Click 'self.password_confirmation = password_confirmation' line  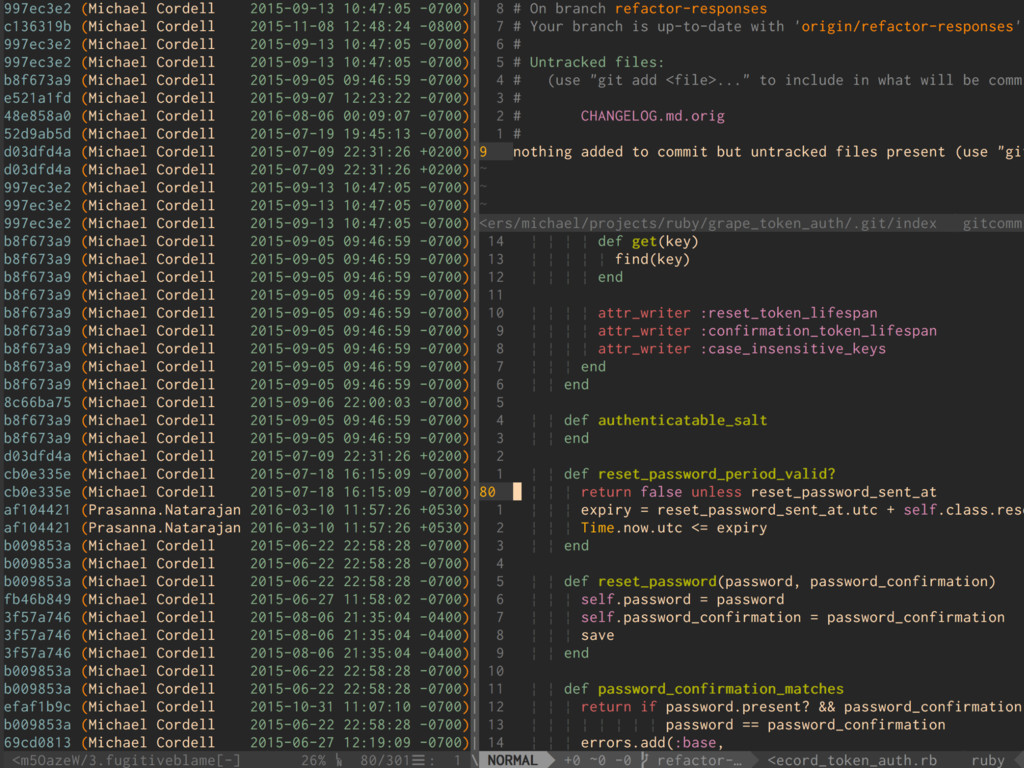tap(793, 617)
